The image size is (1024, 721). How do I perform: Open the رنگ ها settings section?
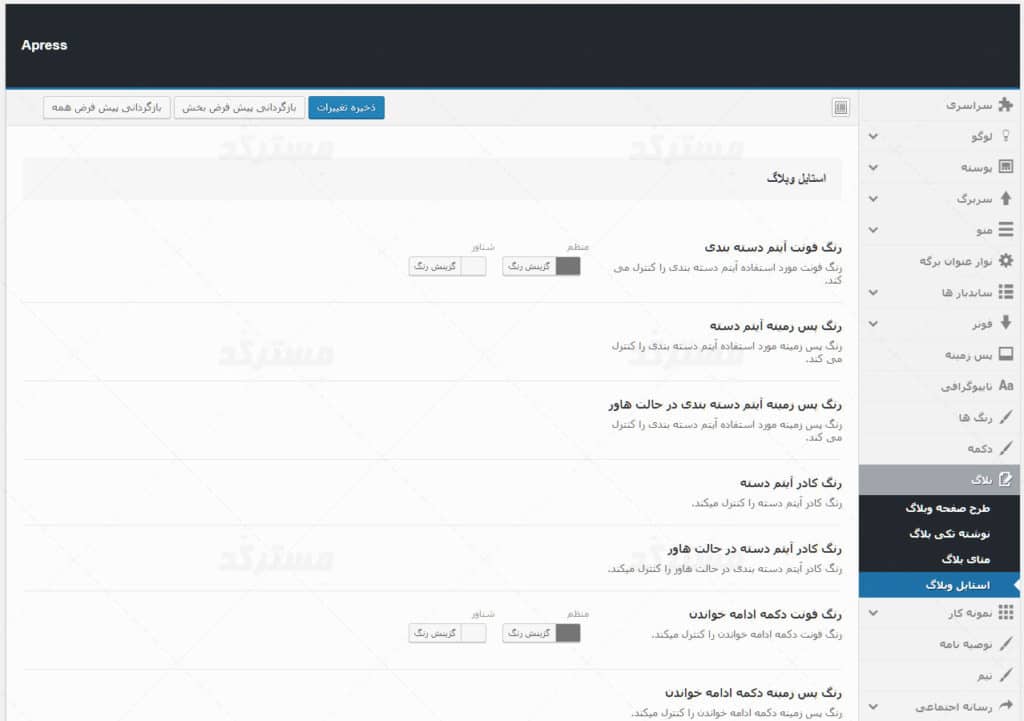tap(939, 417)
